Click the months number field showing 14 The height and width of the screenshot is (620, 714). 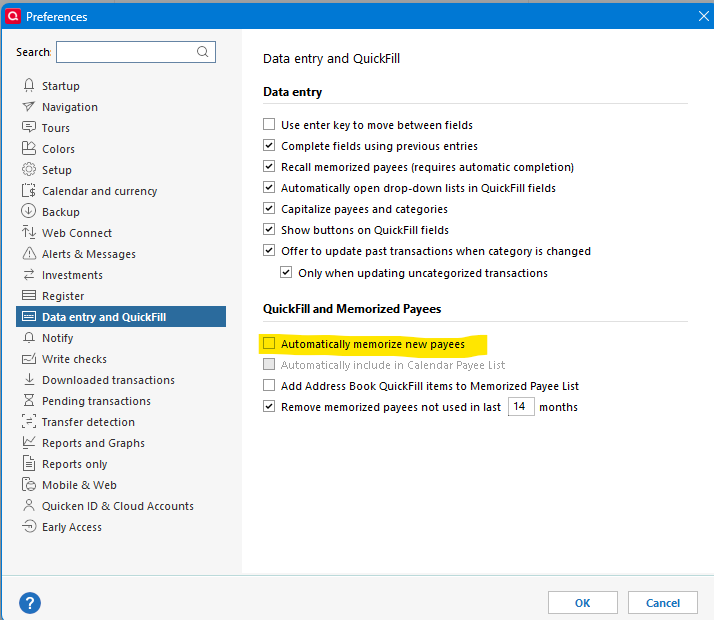point(521,407)
